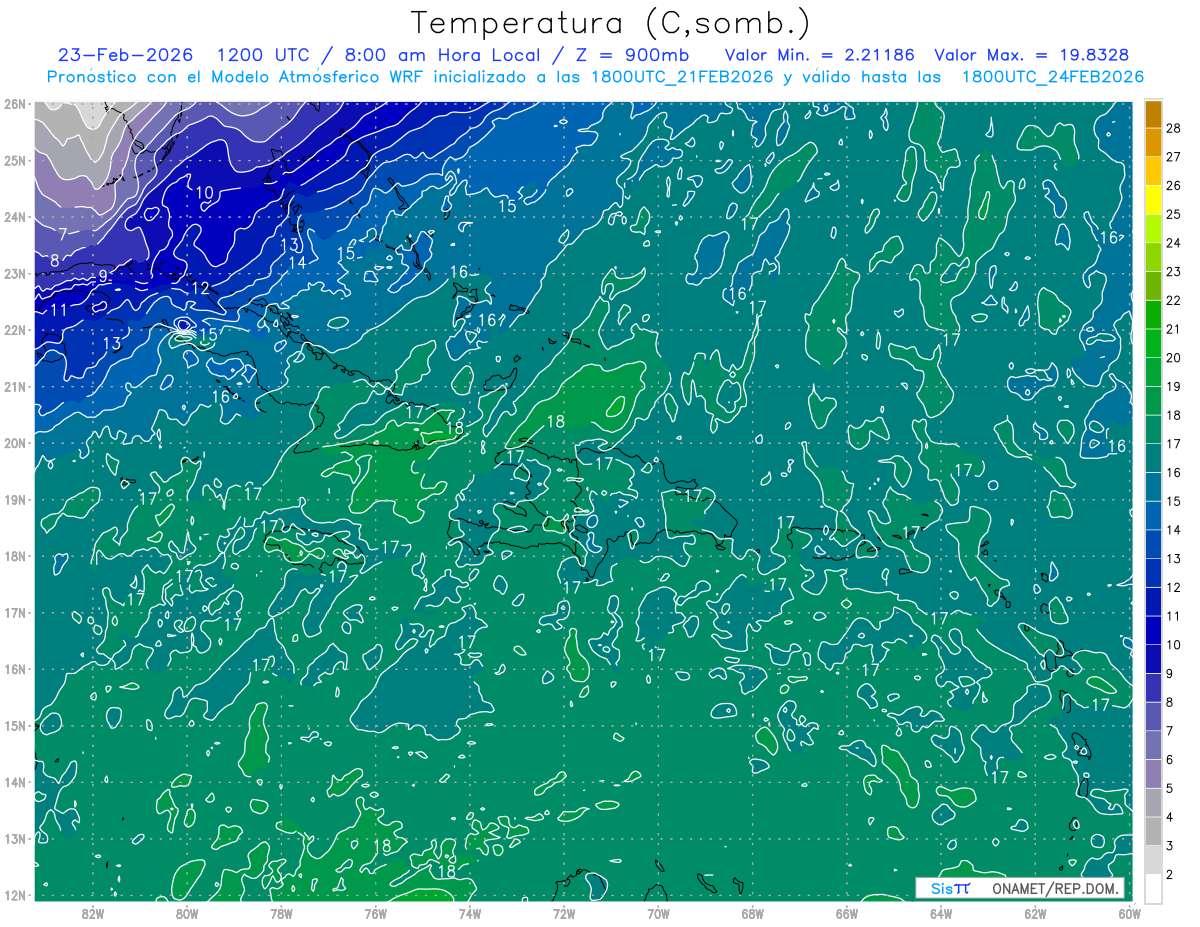Select the yellow color bar segment between 25 and 26
Image resolution: width=1200 pixels, height=927 pixels.
(x=1153, y=200)
